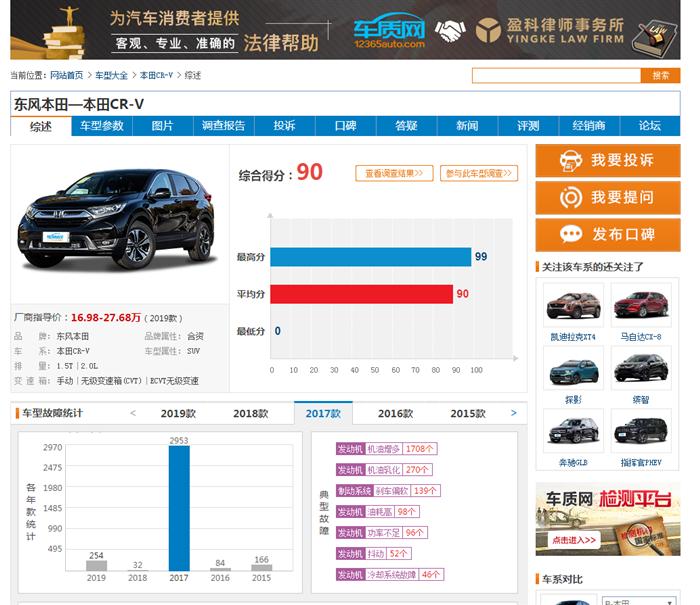Click the 点击进入>> button in ad
Viewport: 700px width, 605px height.
[574, 540]
